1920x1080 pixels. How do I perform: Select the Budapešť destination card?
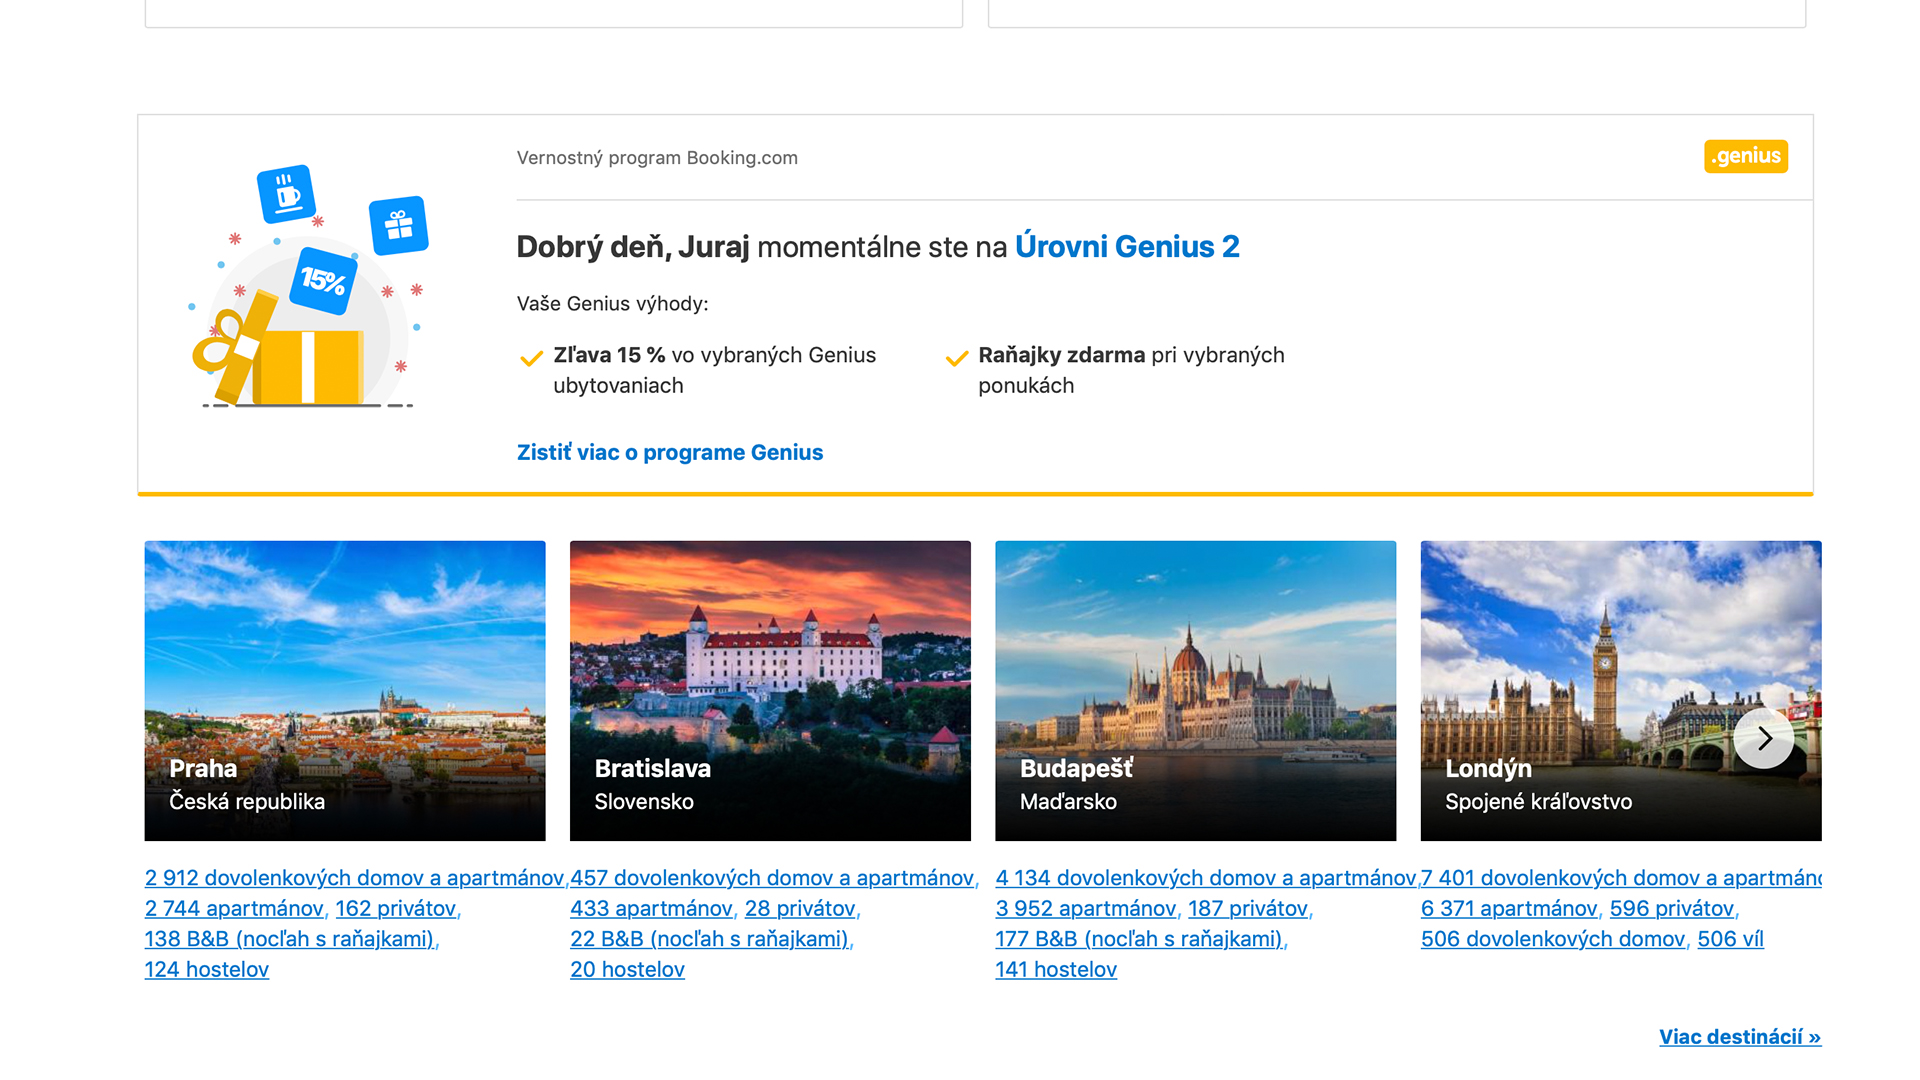(x=1195, y=691)
